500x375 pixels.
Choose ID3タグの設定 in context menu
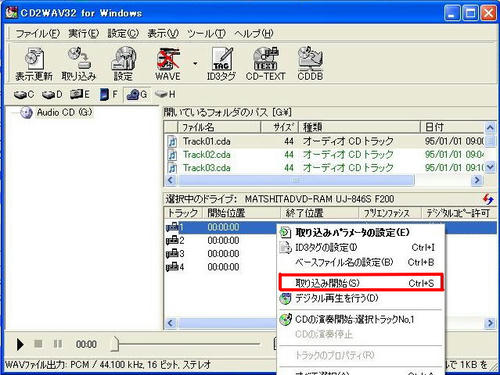[361, 247]
